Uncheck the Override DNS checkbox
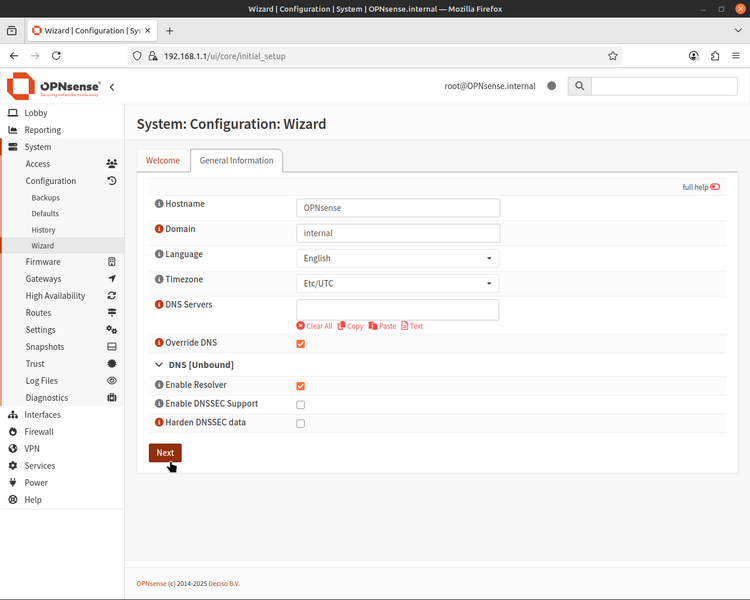The width and height of the screenshot is (750, 600). tap(300, 344)
